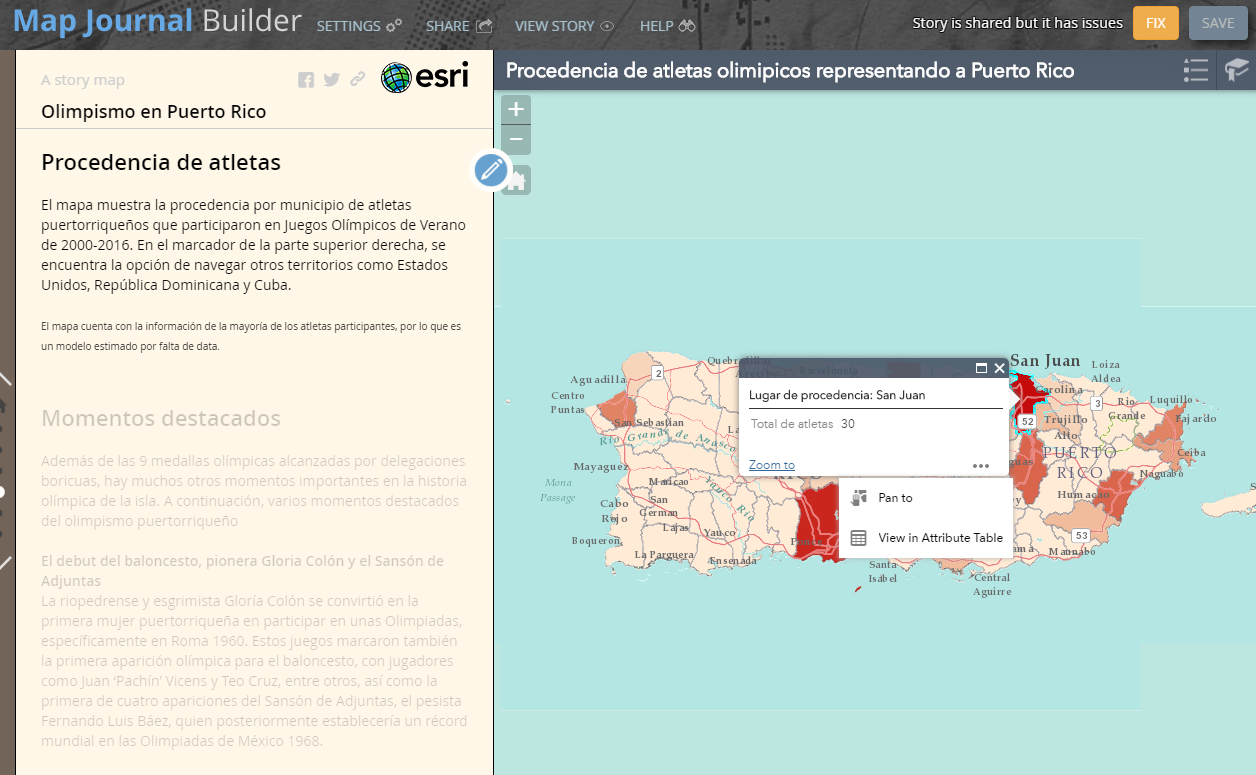This screenshot has width=1256, height=775.
Task: Click the Olimpismo en Puerto Rico title
Action: tap(154, 112)
